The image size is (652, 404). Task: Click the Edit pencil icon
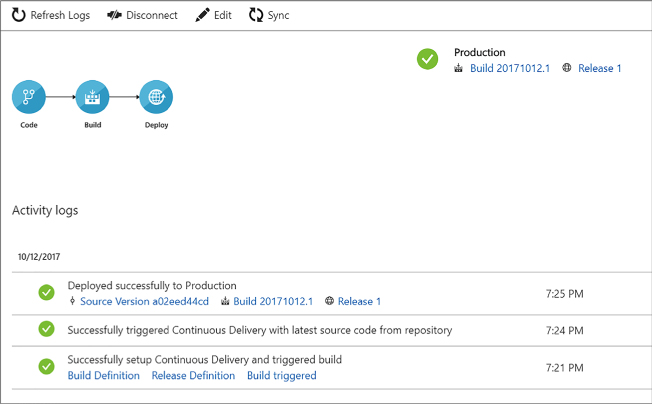click(x=203, y=15)
